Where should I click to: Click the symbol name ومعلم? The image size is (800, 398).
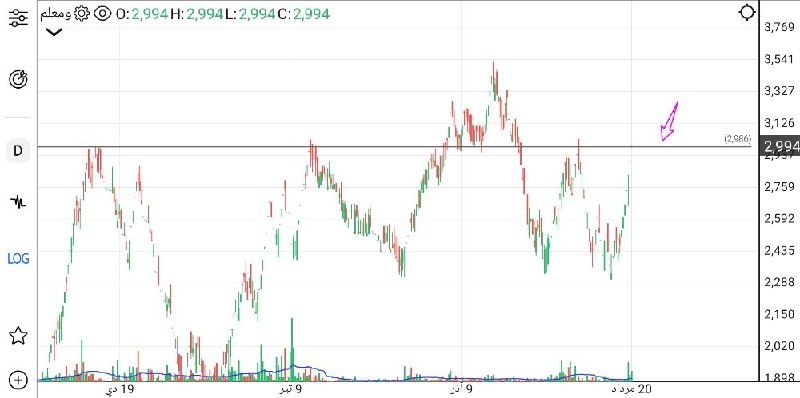click(55, 13)
